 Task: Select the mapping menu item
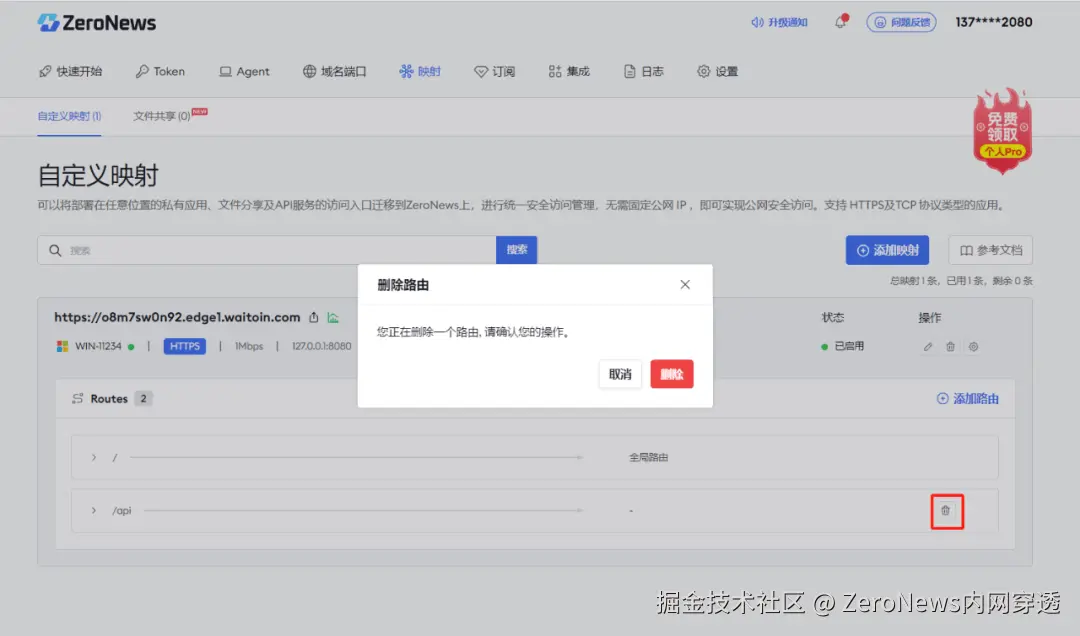click(419, 71)
